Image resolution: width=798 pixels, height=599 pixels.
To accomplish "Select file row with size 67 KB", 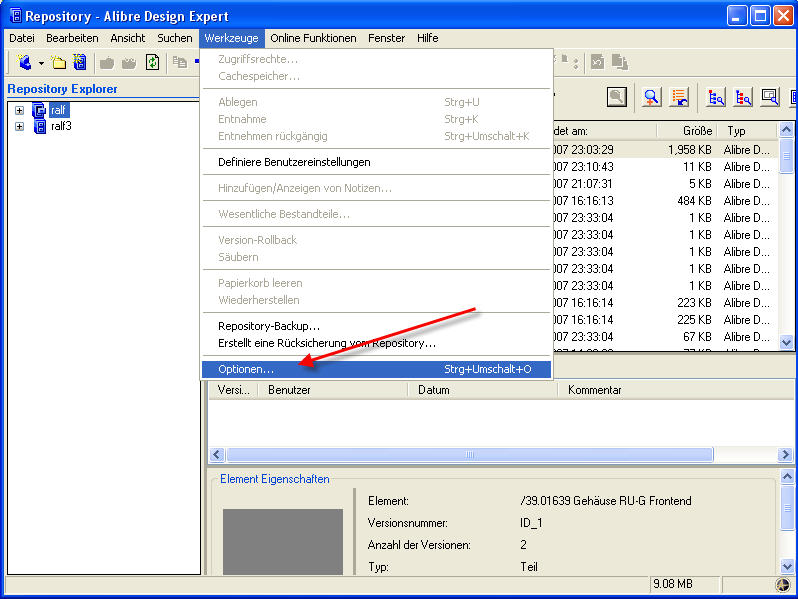I will (666, 337).
